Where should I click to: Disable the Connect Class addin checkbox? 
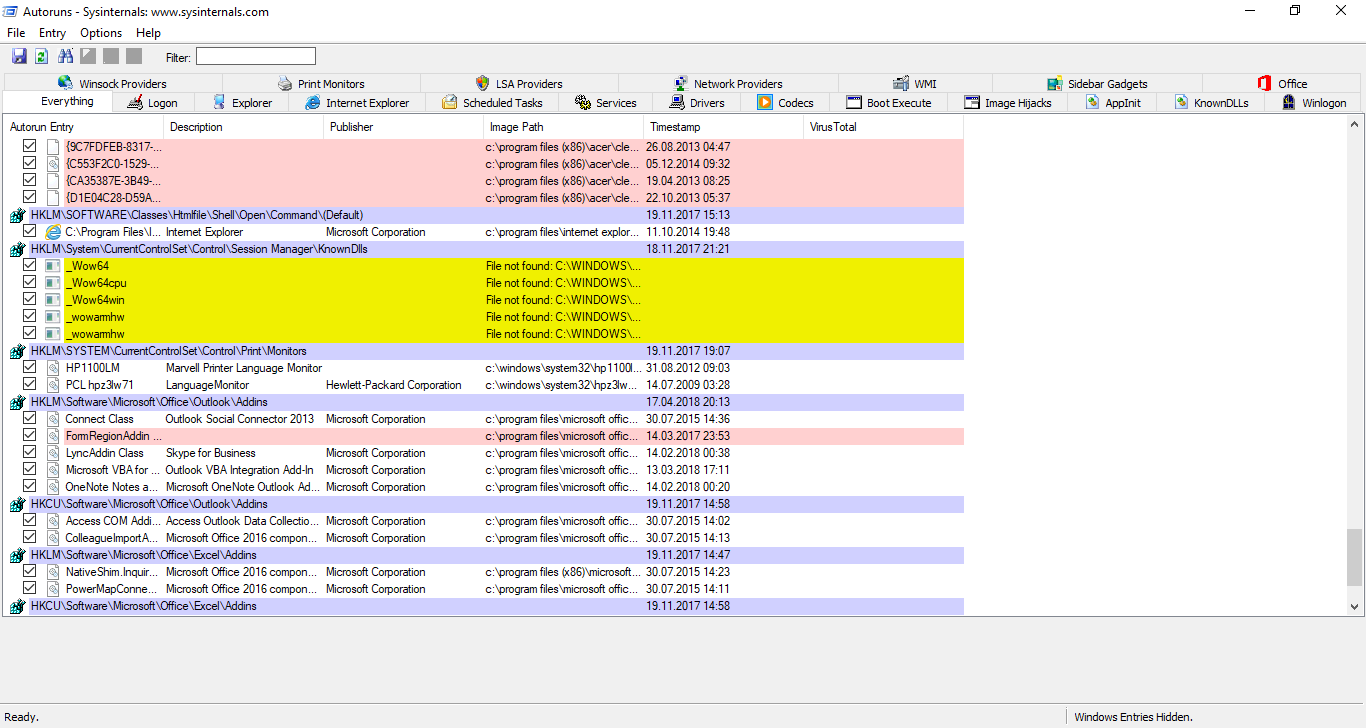pos(30,419)
